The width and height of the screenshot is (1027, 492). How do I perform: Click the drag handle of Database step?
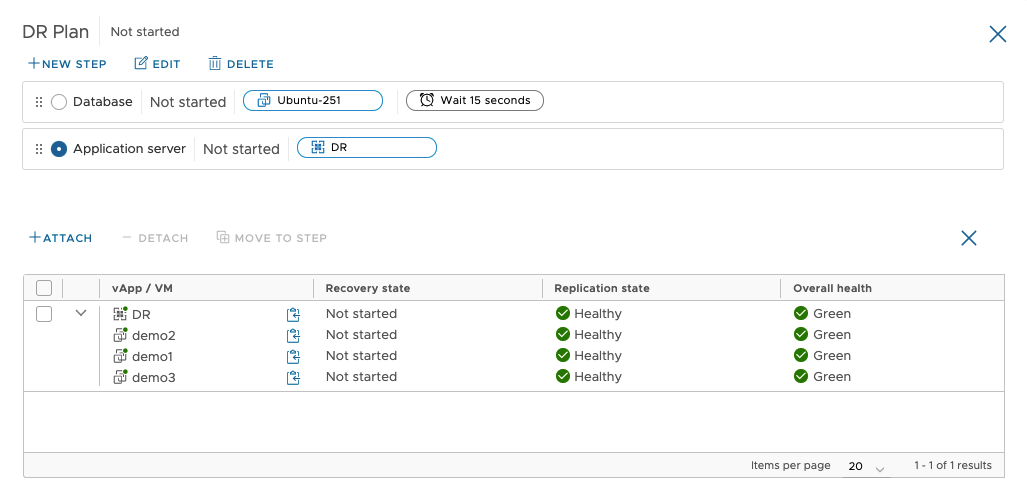click(x=39, y=102)
